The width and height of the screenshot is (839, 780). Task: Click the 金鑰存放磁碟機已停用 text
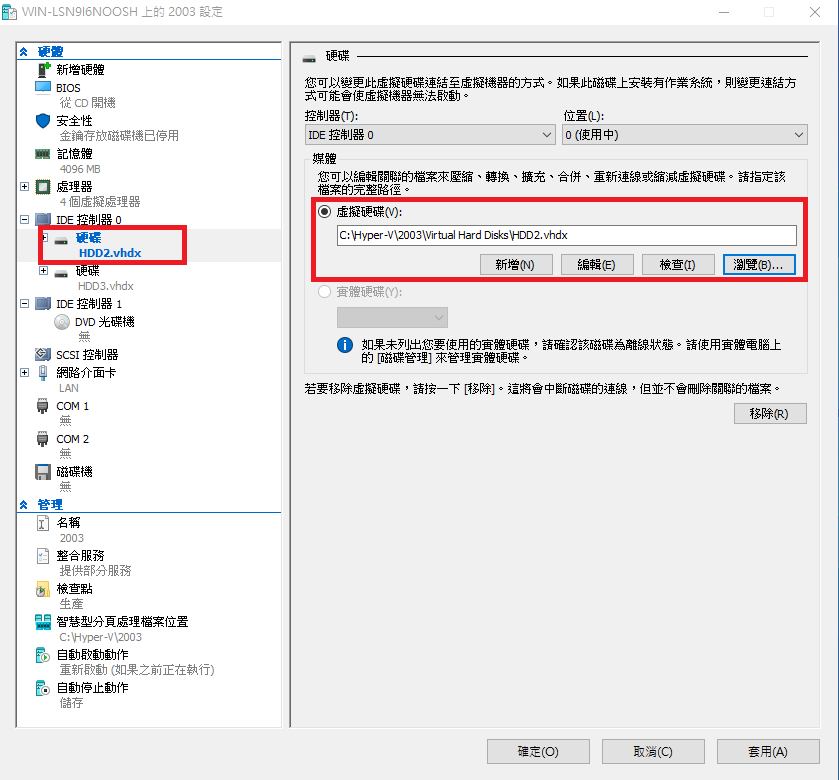(x=119, y=136)
